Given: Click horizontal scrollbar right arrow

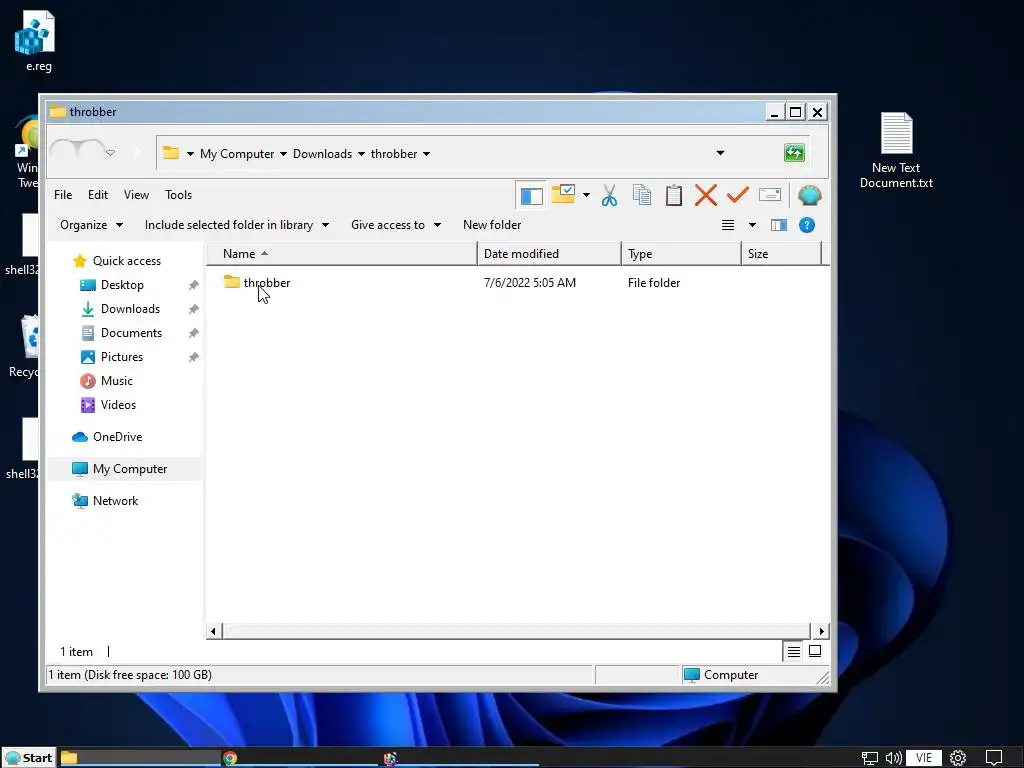Looking at the screenshot, I should 822,632.
